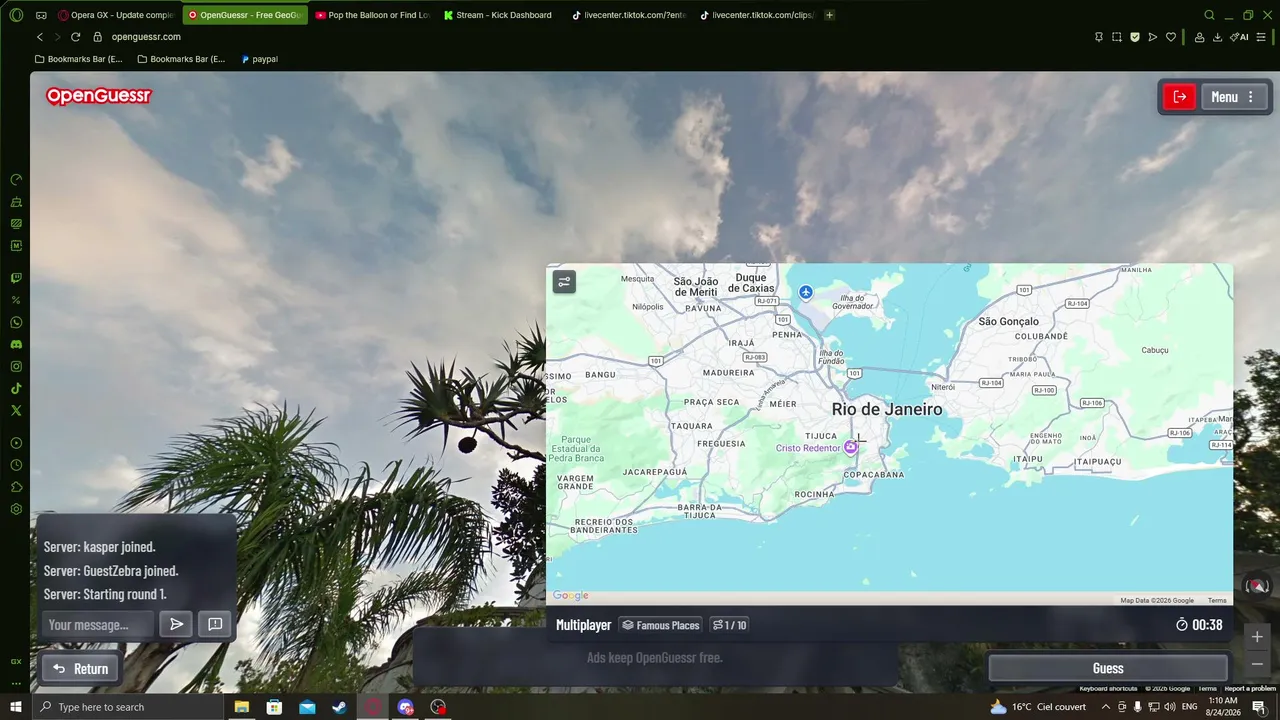Add page to bookmarks heart icon
The height and width of the screenshot is (720, 1280).
1171,37
